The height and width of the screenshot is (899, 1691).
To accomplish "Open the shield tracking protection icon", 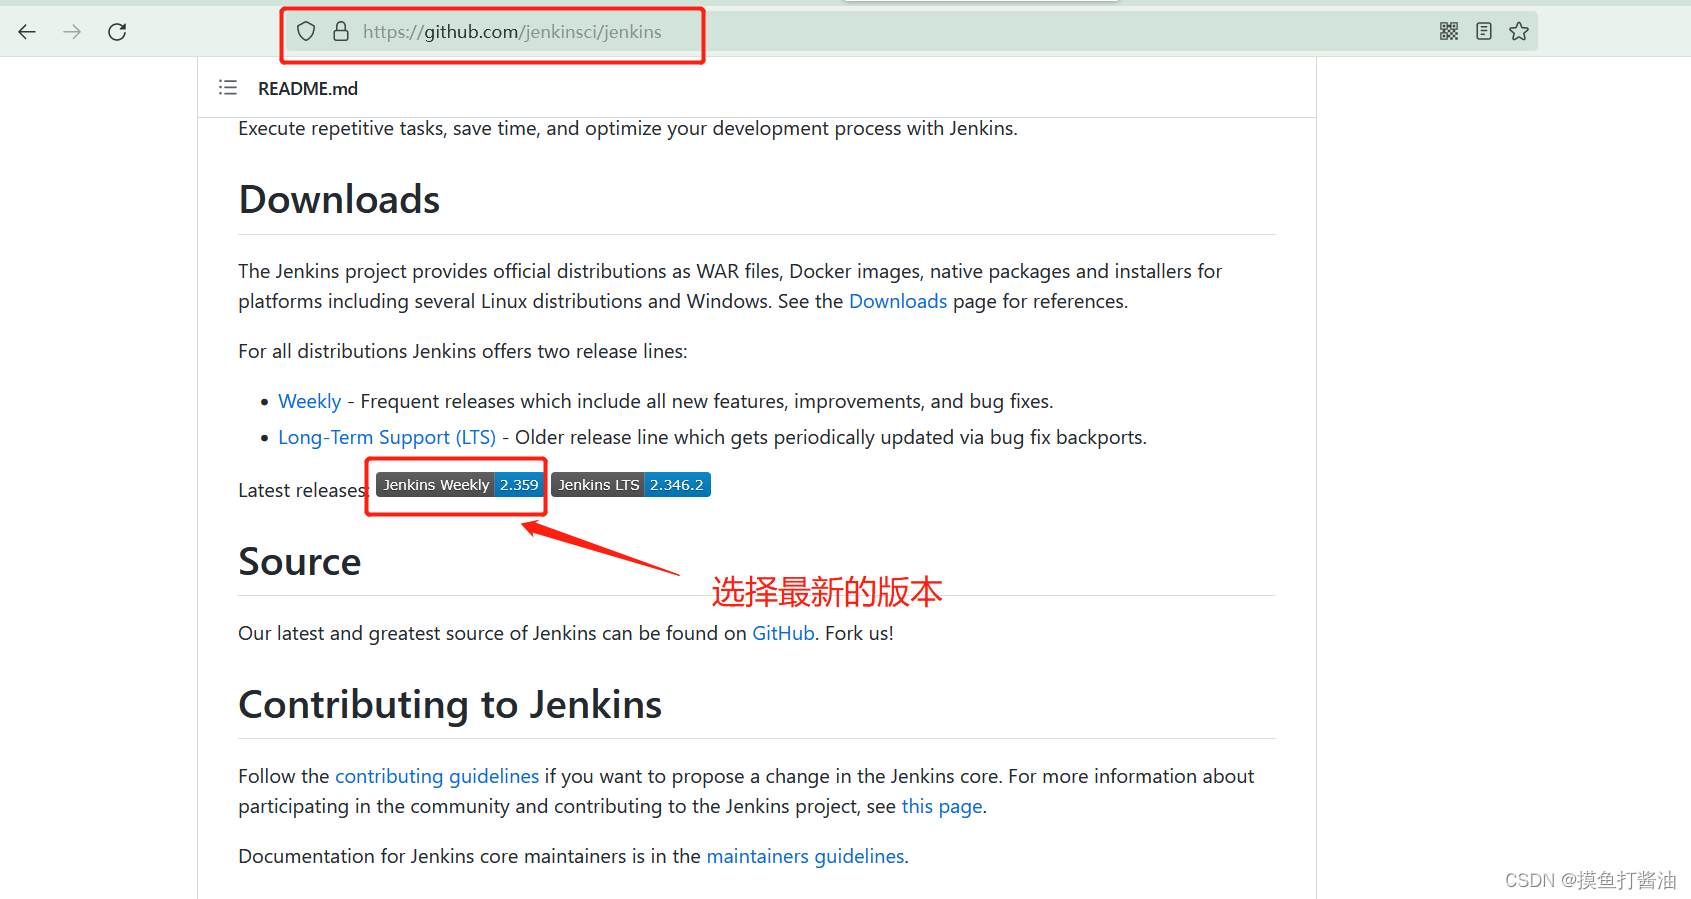I will pos(306,32).
